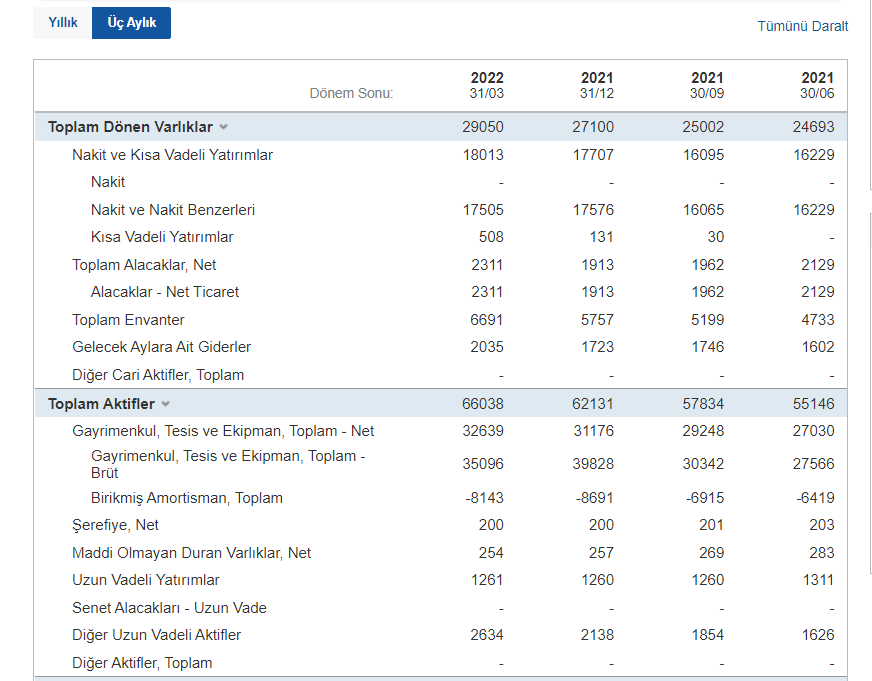Collapse the Toplam Aktifler section arrow
Screen dimensions: 872x681
(x=166, y=404)
